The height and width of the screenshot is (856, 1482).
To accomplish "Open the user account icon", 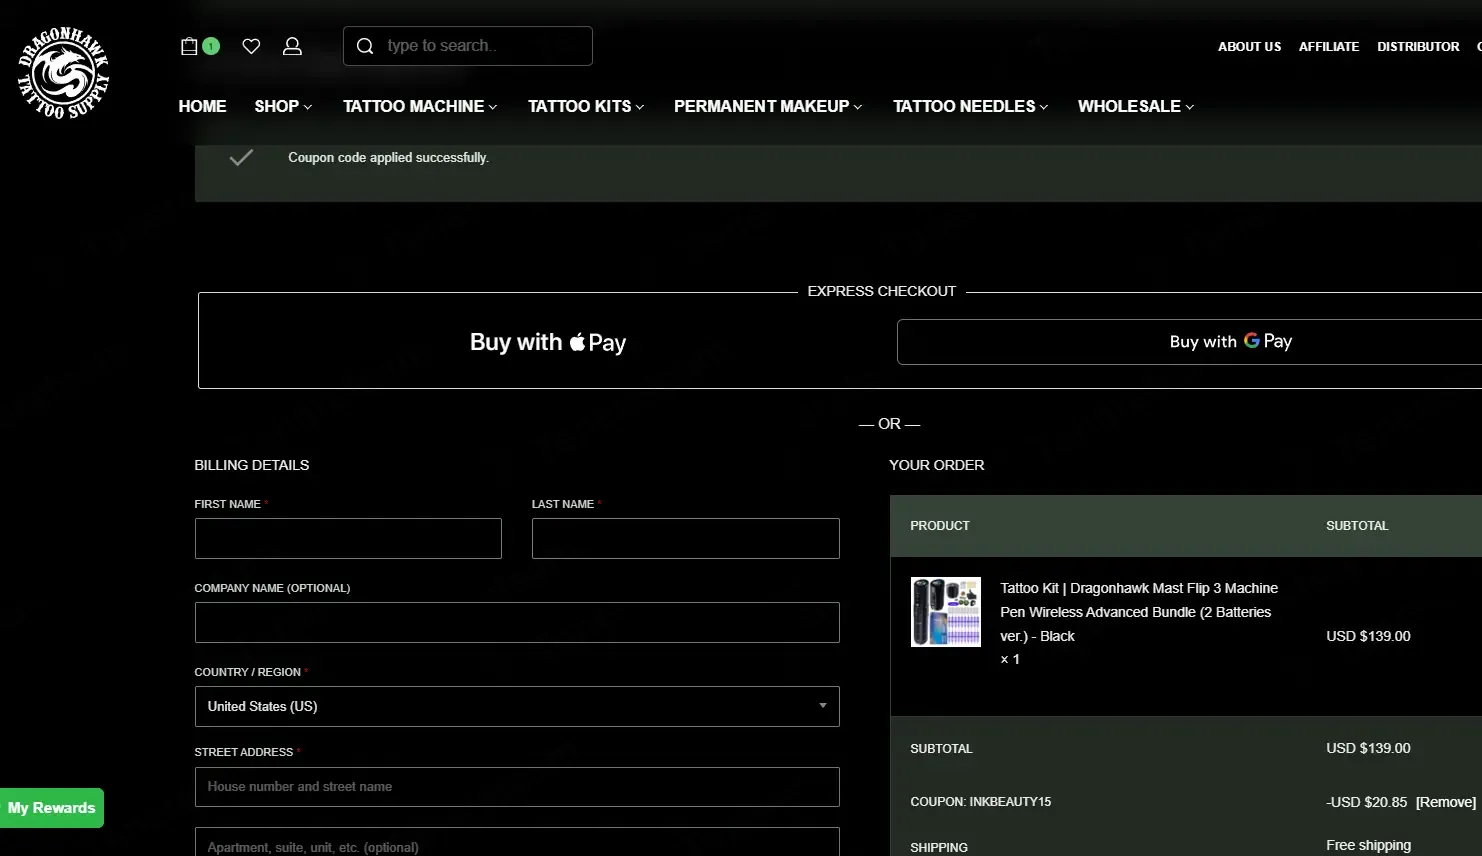I will coord(292,46).
